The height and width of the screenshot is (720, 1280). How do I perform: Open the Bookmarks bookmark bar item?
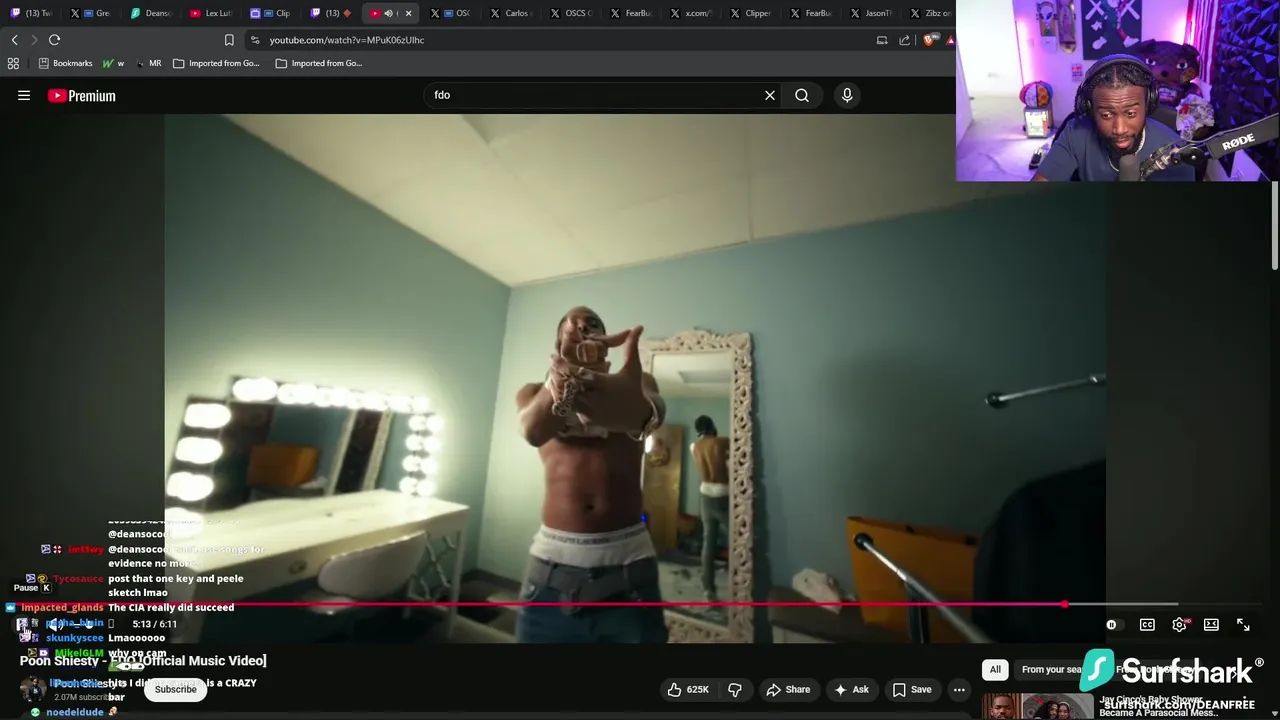(x=65, y=63)
